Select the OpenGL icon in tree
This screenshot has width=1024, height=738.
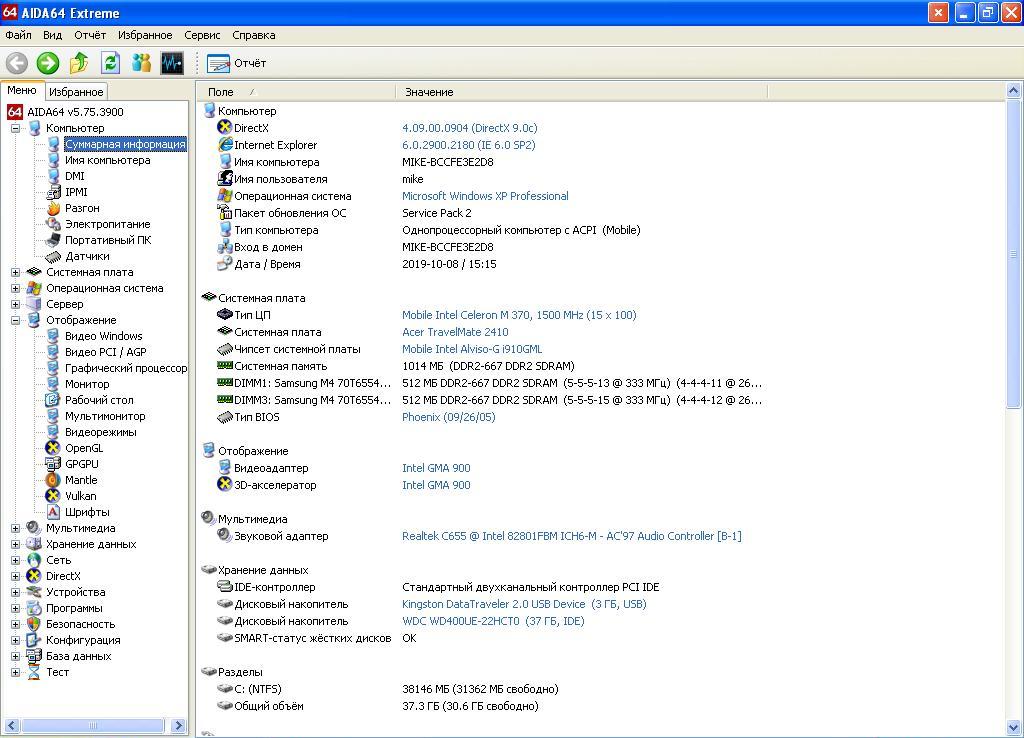point(54,448)
